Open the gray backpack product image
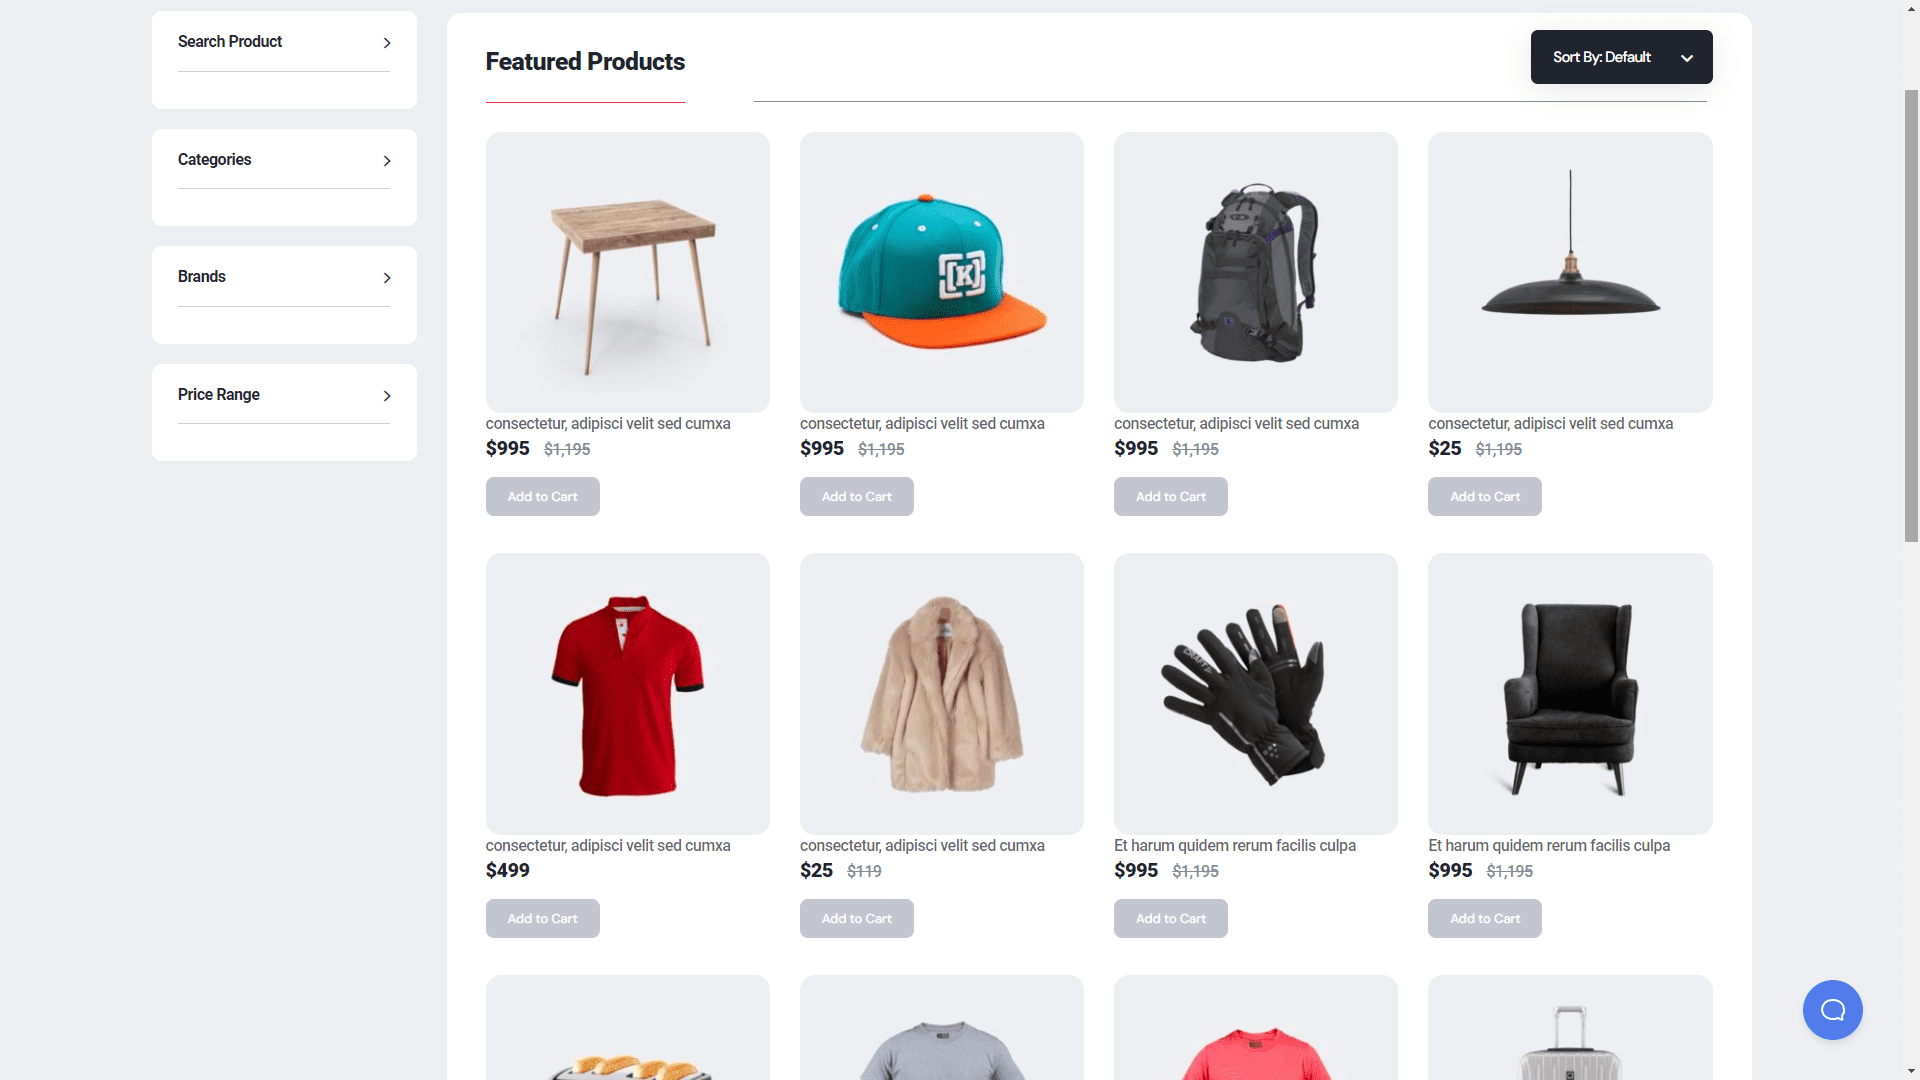 click(1256, 272)
